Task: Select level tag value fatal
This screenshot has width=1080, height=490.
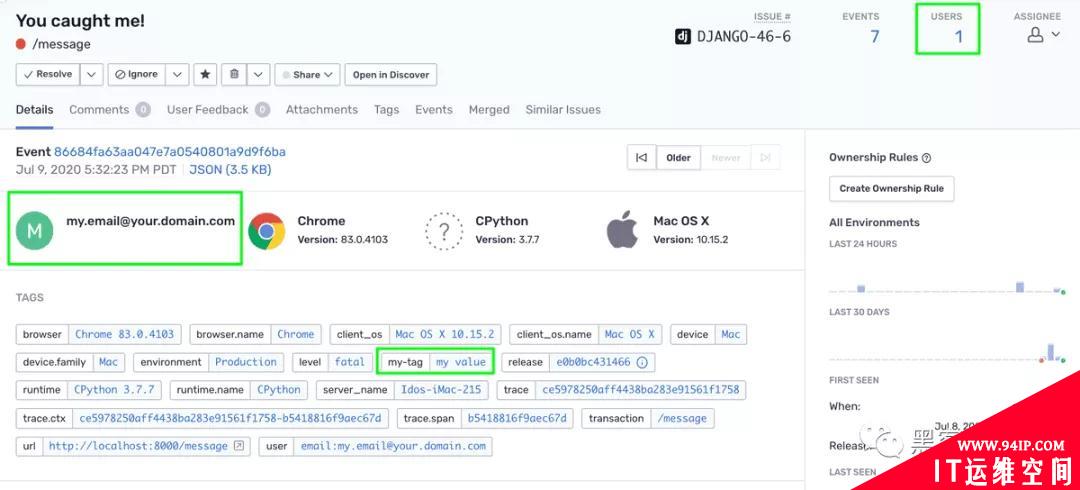Action: (350, 362)
